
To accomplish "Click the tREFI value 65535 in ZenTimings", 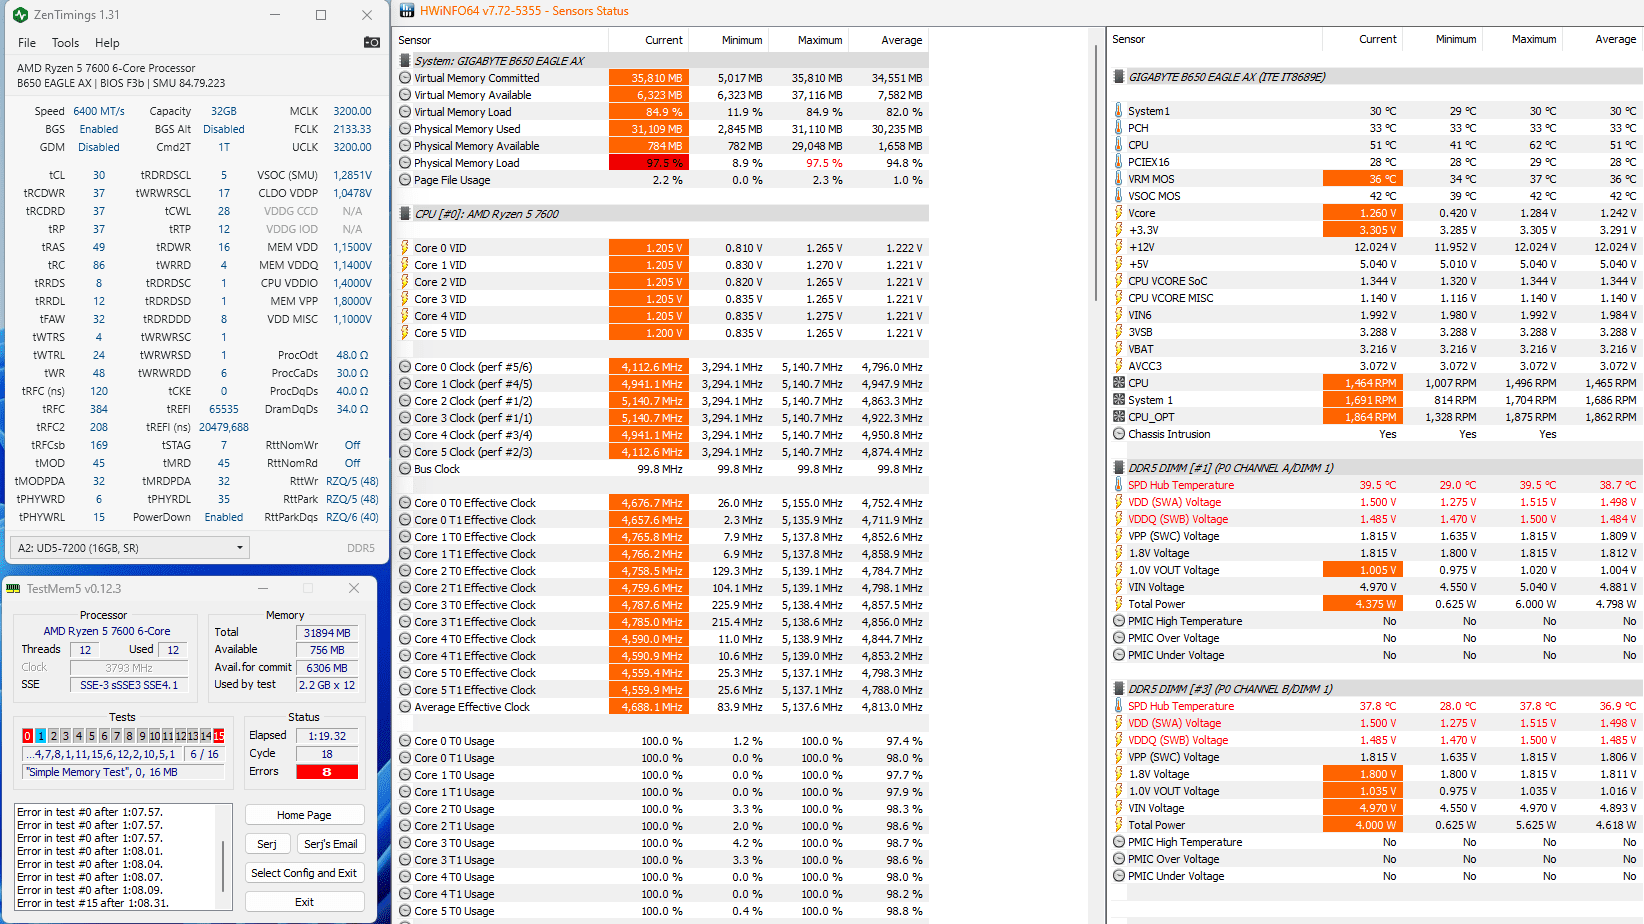I will (223, 409).
